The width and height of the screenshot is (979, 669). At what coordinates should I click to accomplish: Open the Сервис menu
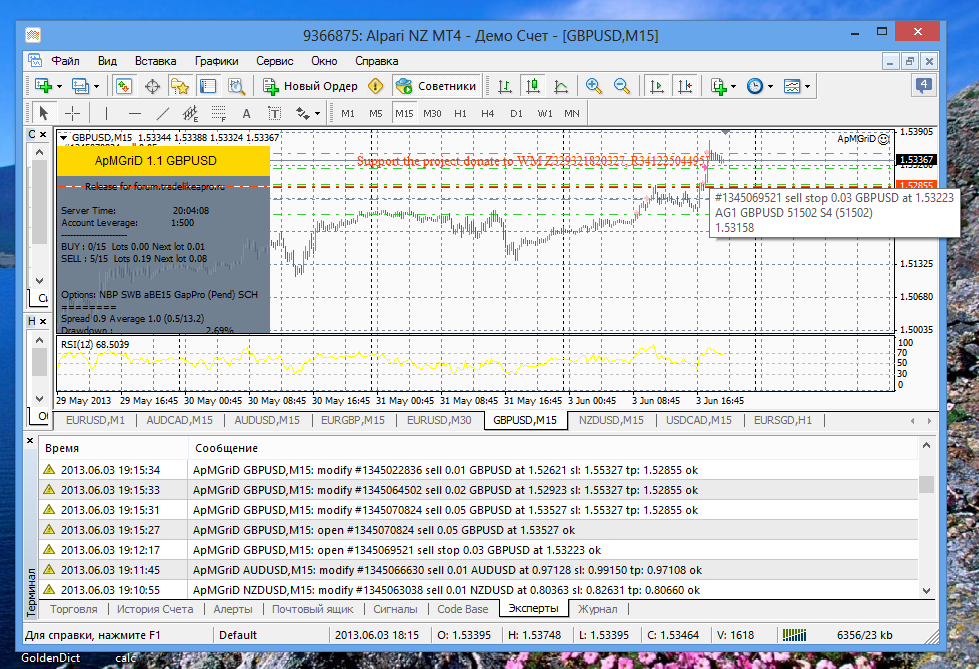[274, 61]
